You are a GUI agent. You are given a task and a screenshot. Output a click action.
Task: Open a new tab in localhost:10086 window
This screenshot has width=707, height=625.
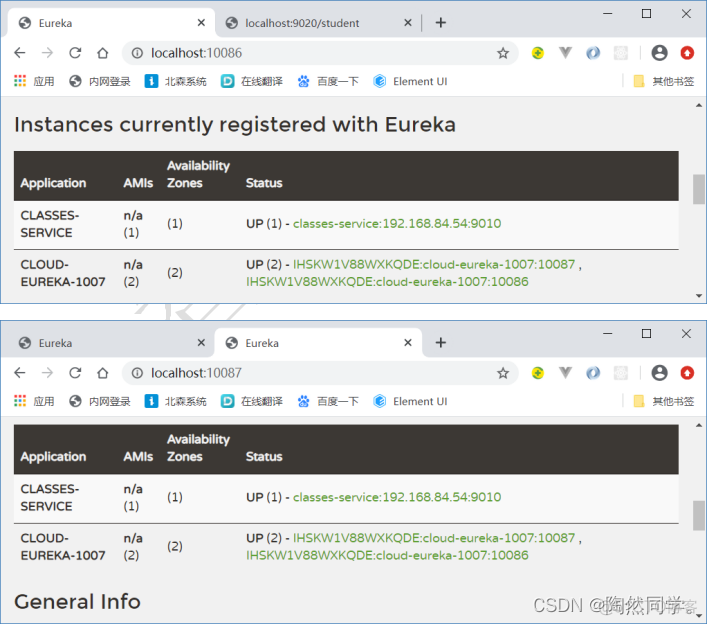click(441, 23)
